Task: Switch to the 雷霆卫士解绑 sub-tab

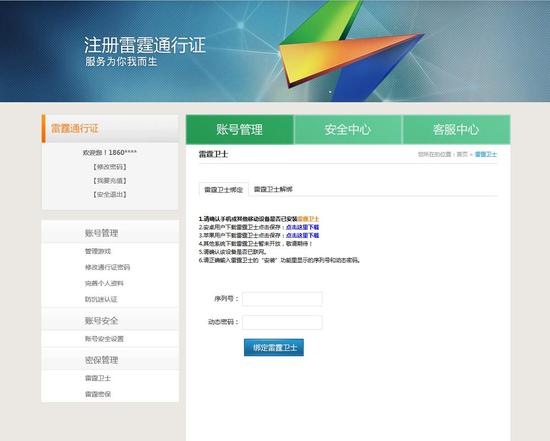Action: pyautogui.click(x=273, y=189)
